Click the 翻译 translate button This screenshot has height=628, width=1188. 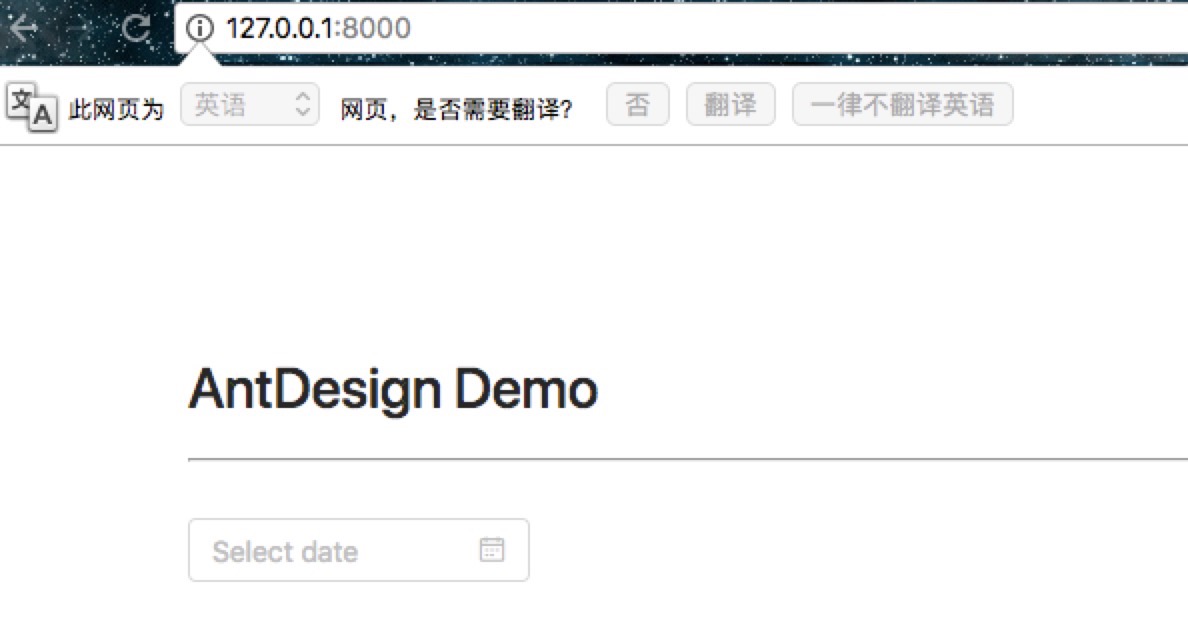pos(730,105)
